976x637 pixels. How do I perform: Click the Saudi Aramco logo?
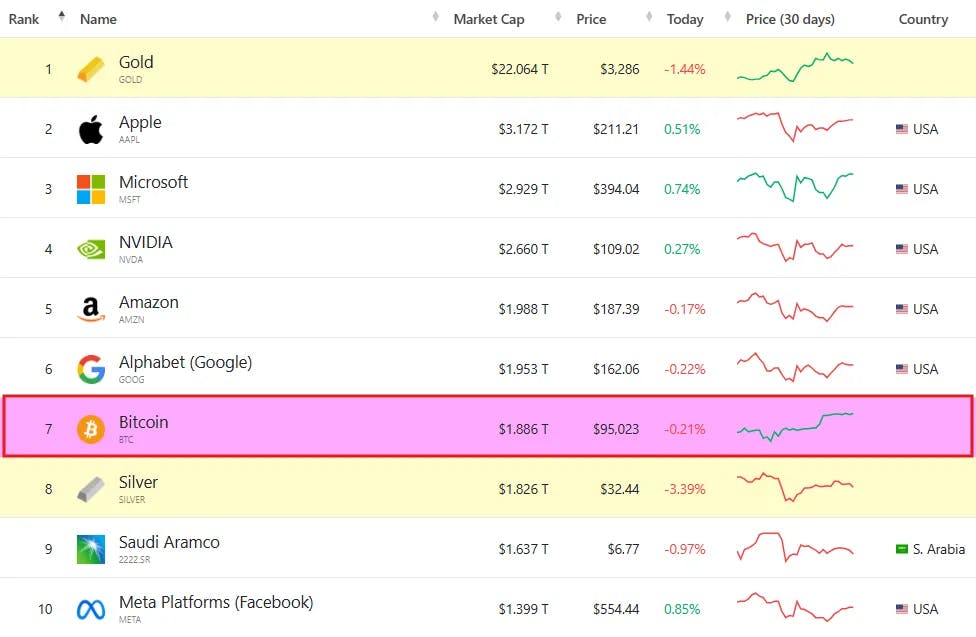(x=91, y=549)
